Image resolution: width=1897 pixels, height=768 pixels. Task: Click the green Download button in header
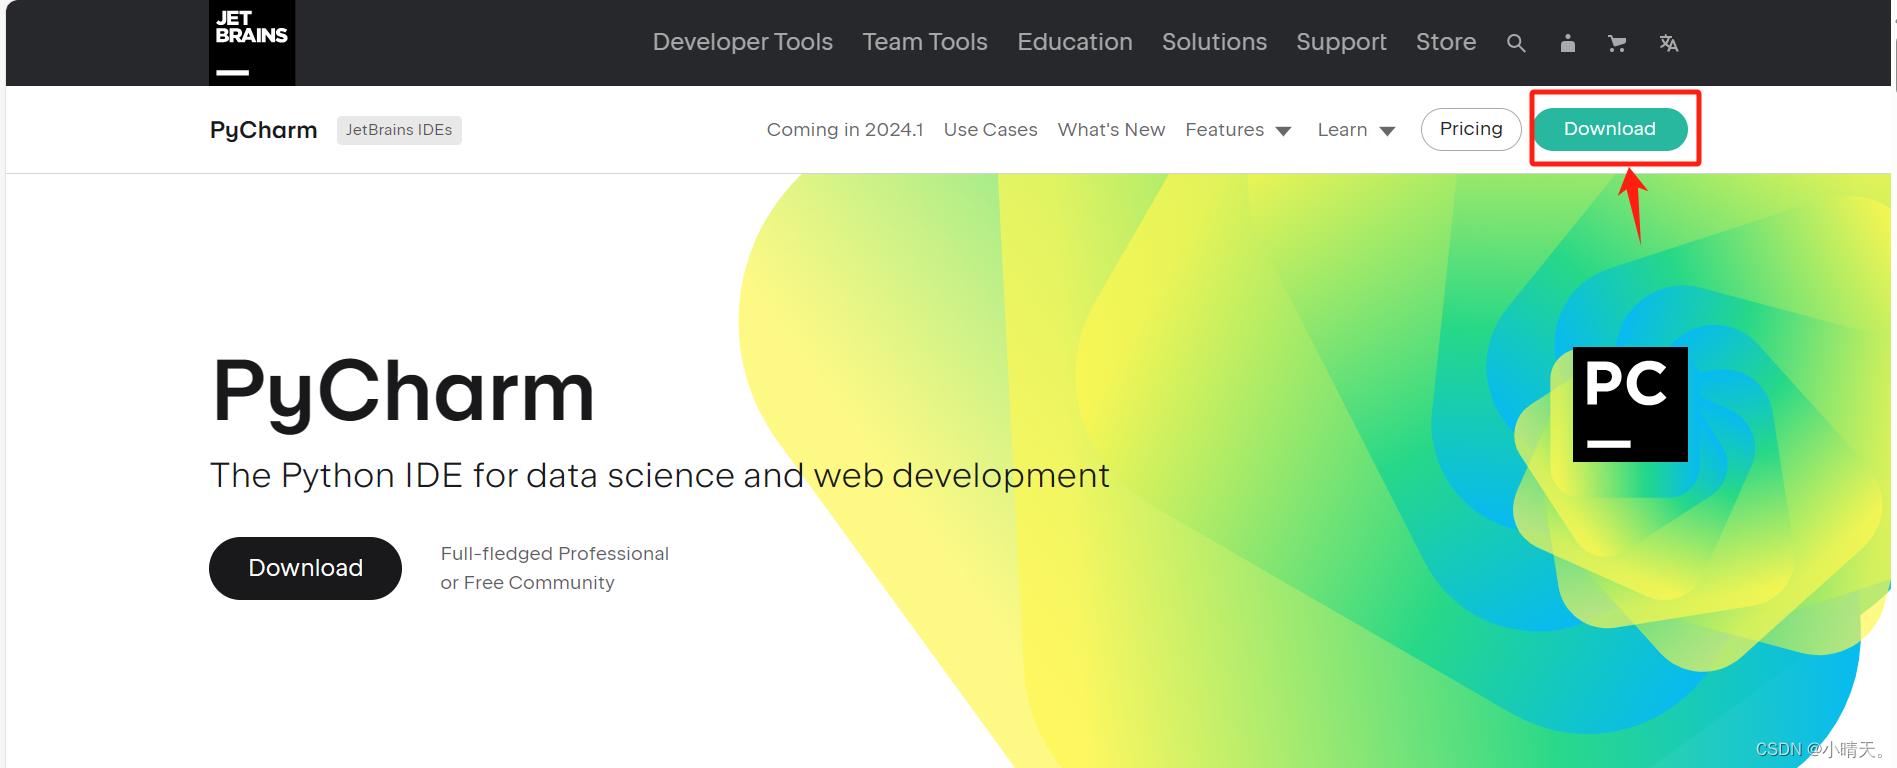tap(1610, 129)
